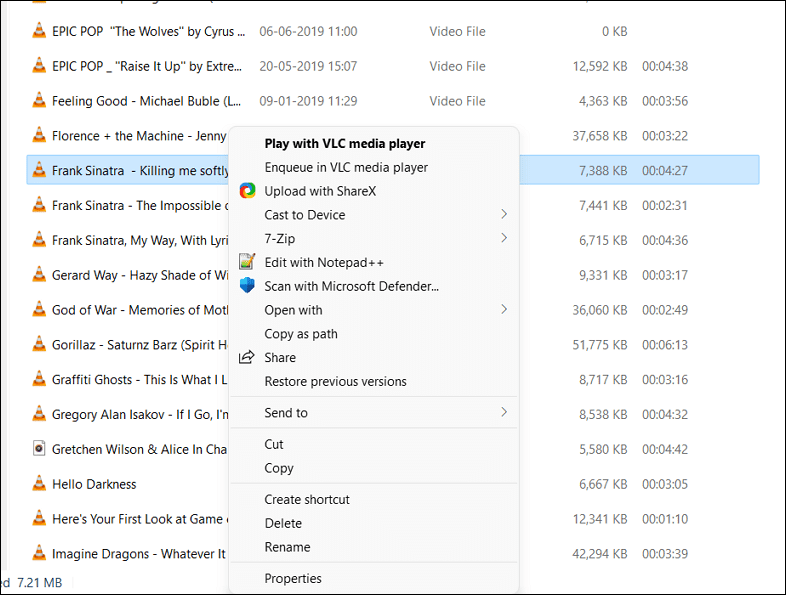Click size value 36,060 KB
This screenshot has height=595, width=786.
point(600,310)
